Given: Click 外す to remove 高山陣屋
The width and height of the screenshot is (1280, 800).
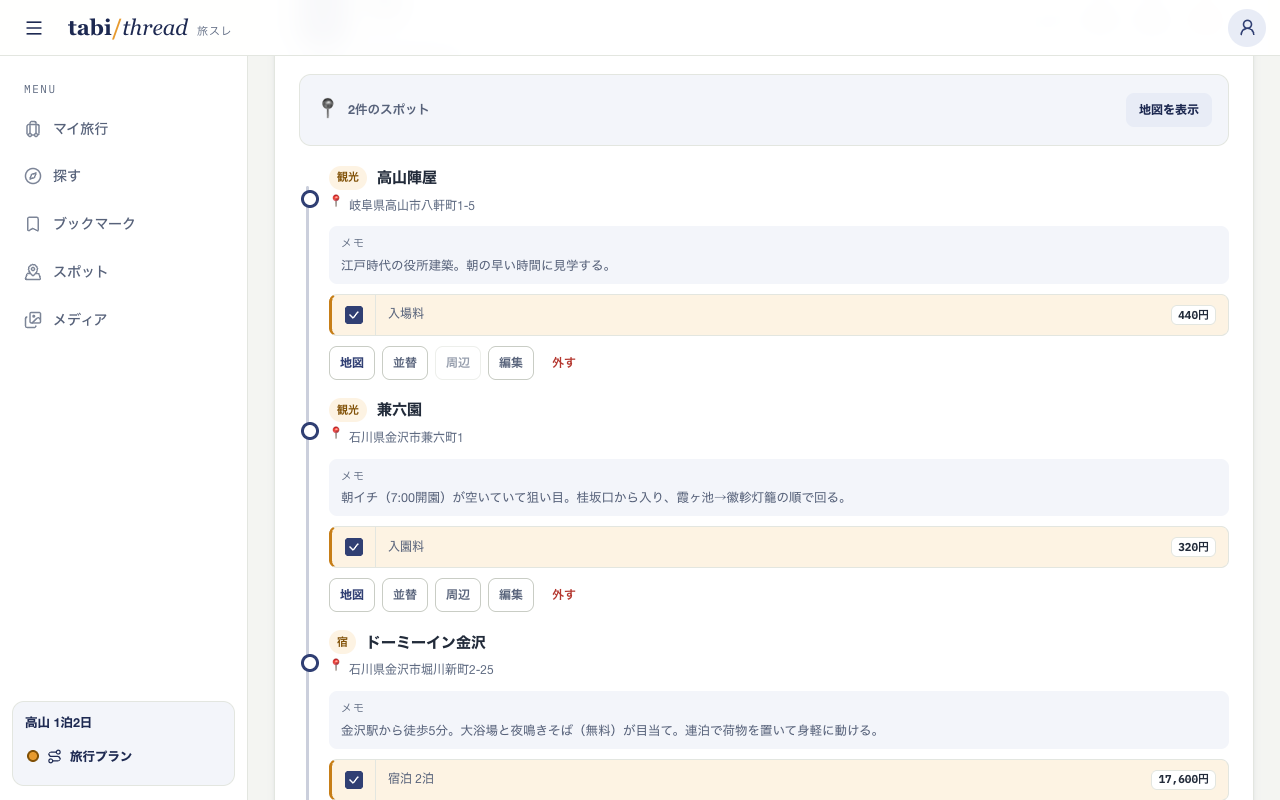Looking at the screenshot, I should [564, 363].
